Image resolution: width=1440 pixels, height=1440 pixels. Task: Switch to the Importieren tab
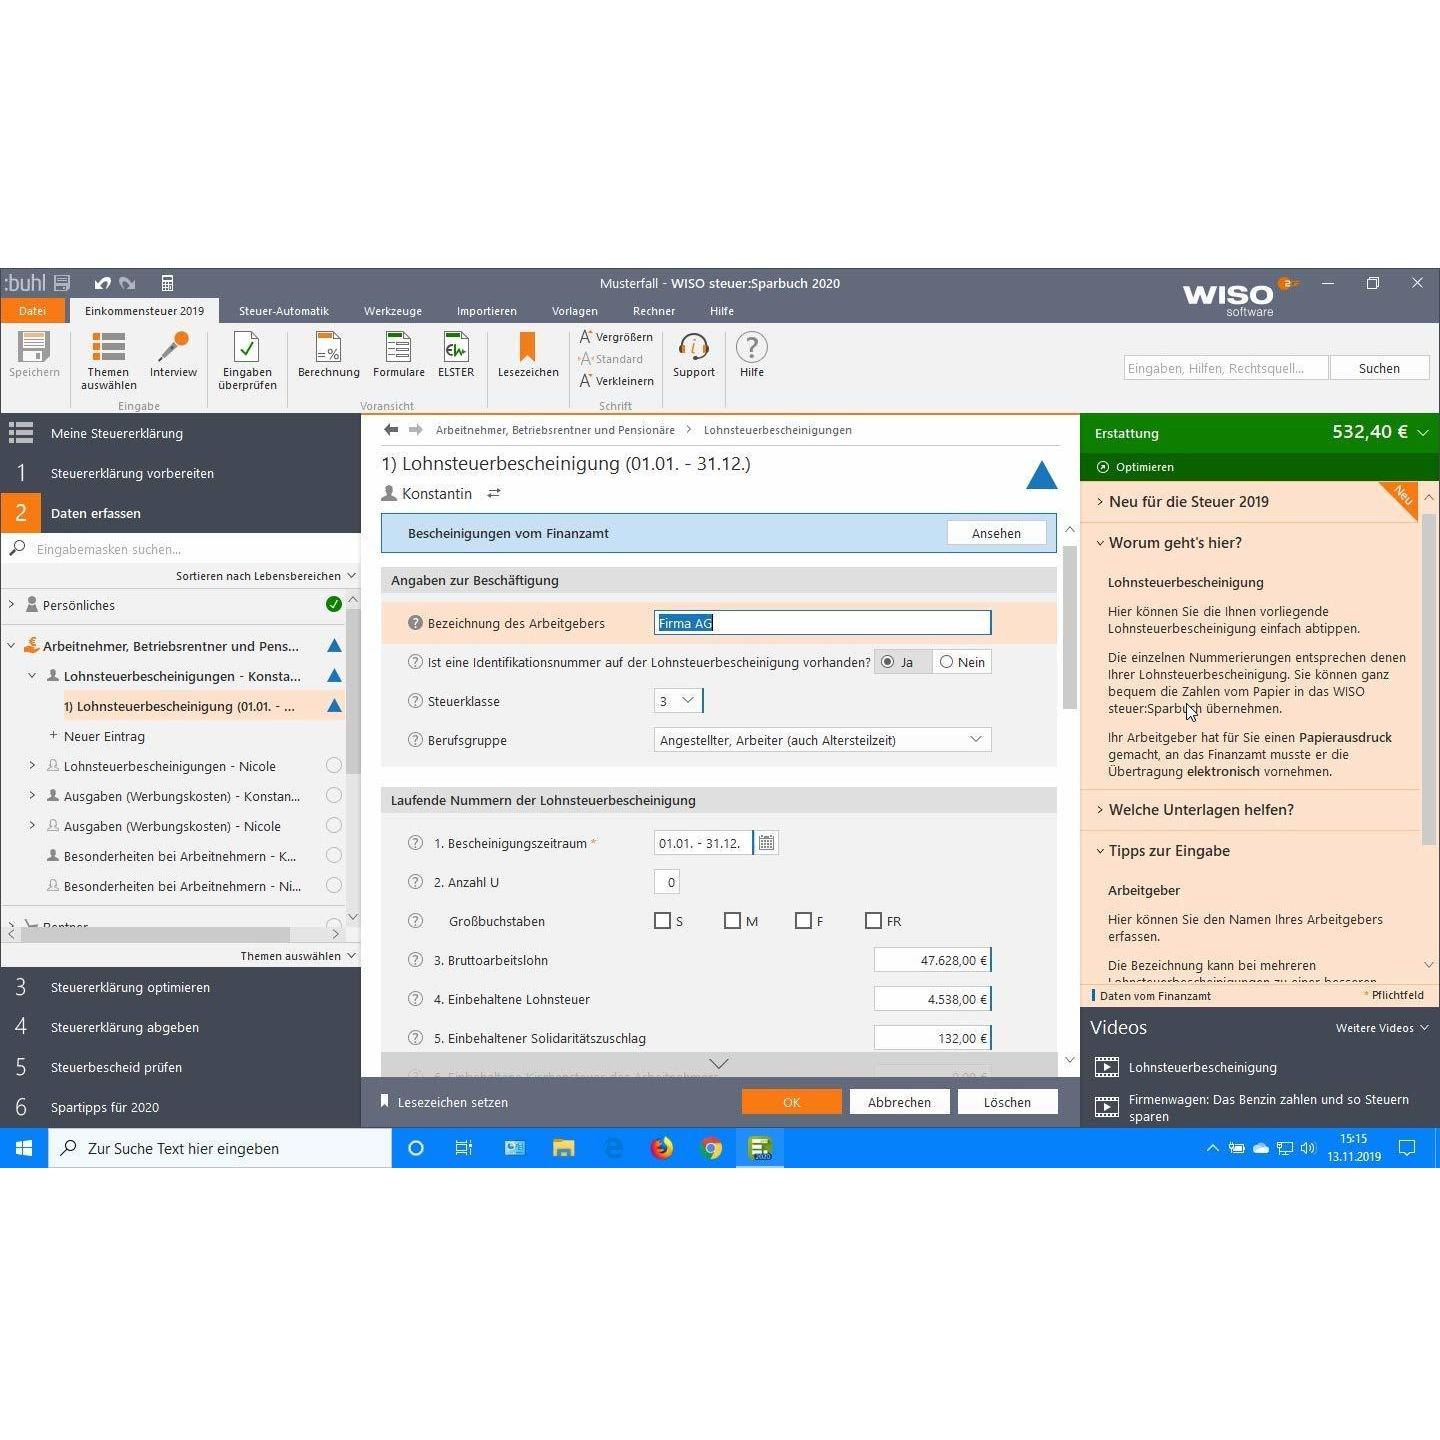[x=487, y=311]
